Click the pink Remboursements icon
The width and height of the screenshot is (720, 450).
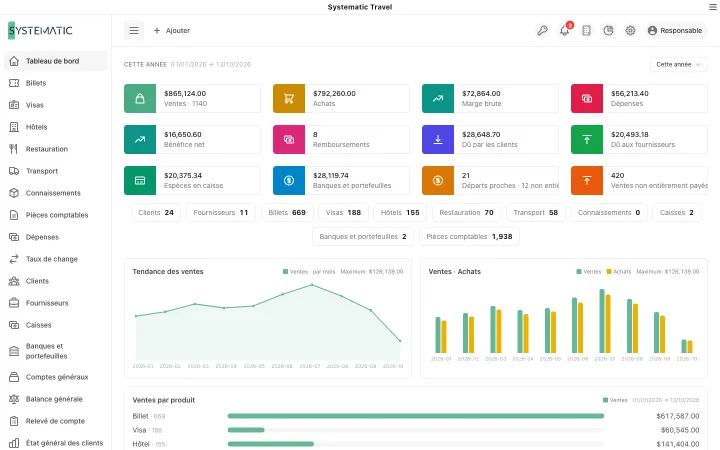pyautogui.click(x=289, y=139)
